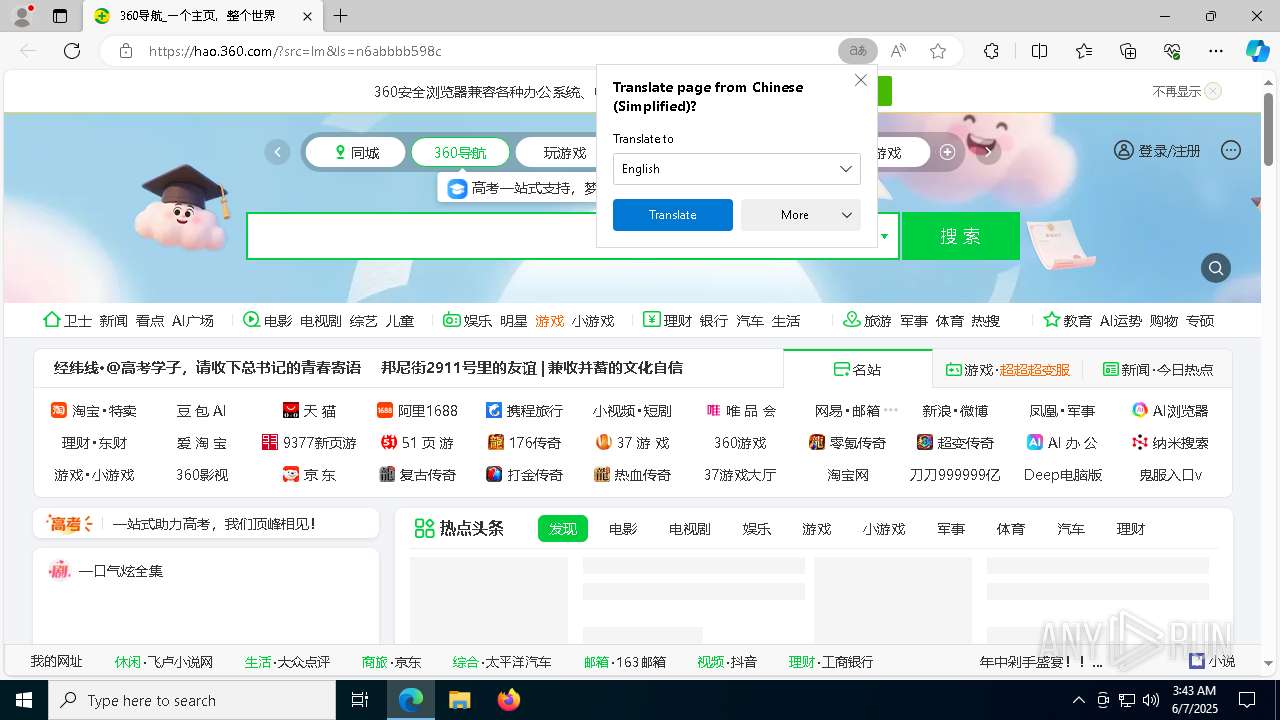
Task: Open the 天猫 site link
Action: [309, 411]
